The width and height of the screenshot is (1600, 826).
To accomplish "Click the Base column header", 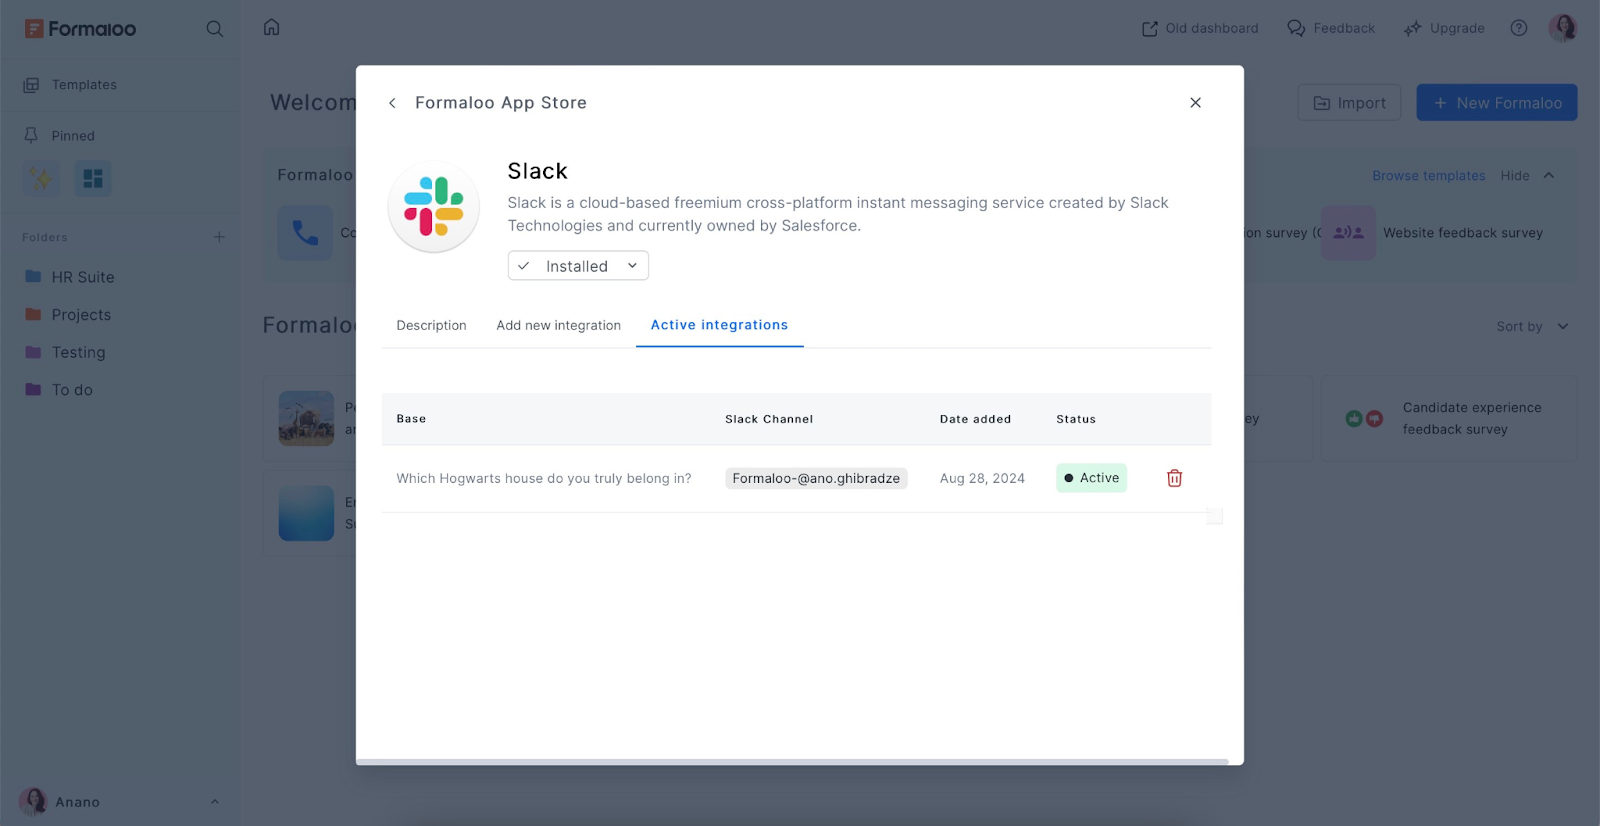I will point(411,419).
